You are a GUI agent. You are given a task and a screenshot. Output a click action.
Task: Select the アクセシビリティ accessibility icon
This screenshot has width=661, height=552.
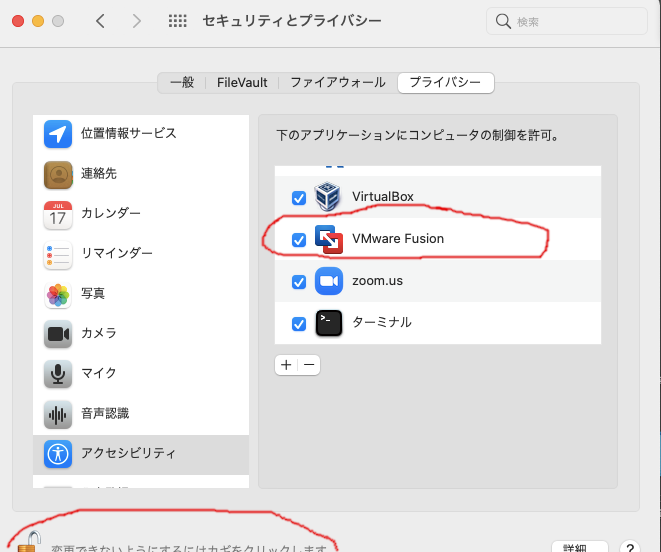point(58,454)
